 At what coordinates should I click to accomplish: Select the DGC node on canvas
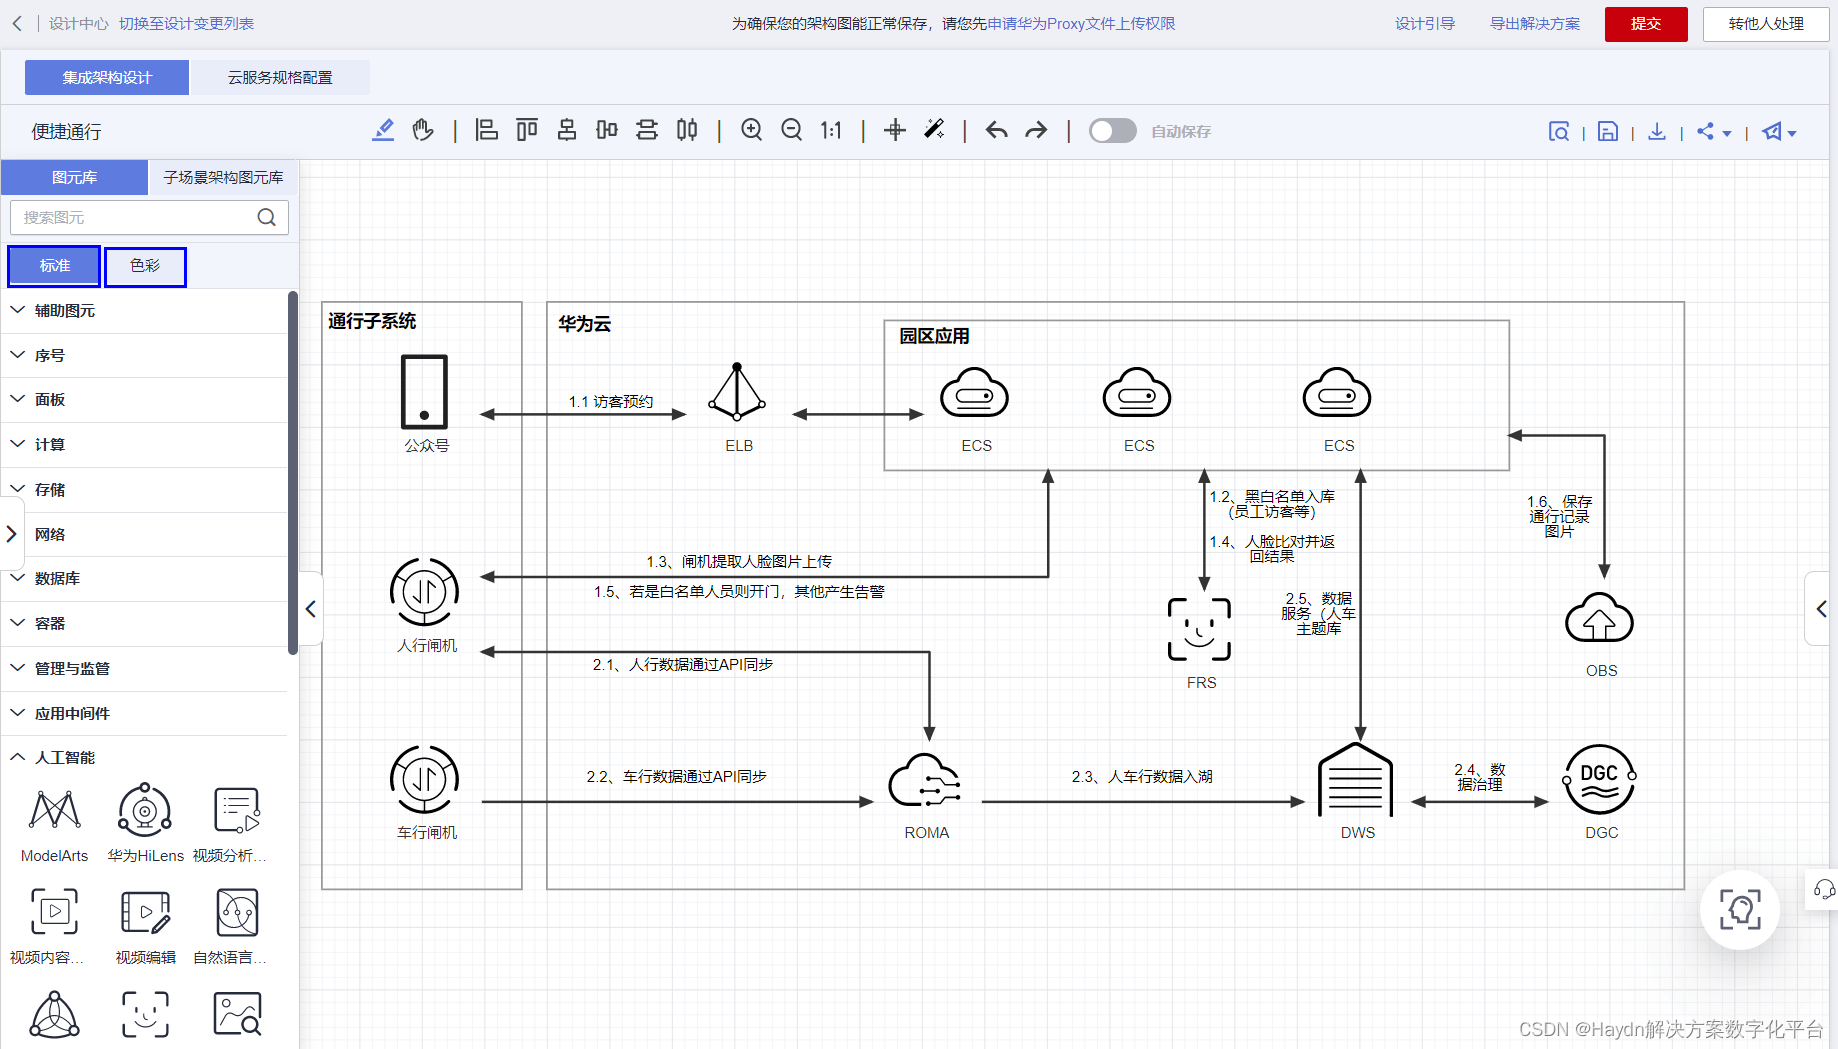click(1599, 779)
